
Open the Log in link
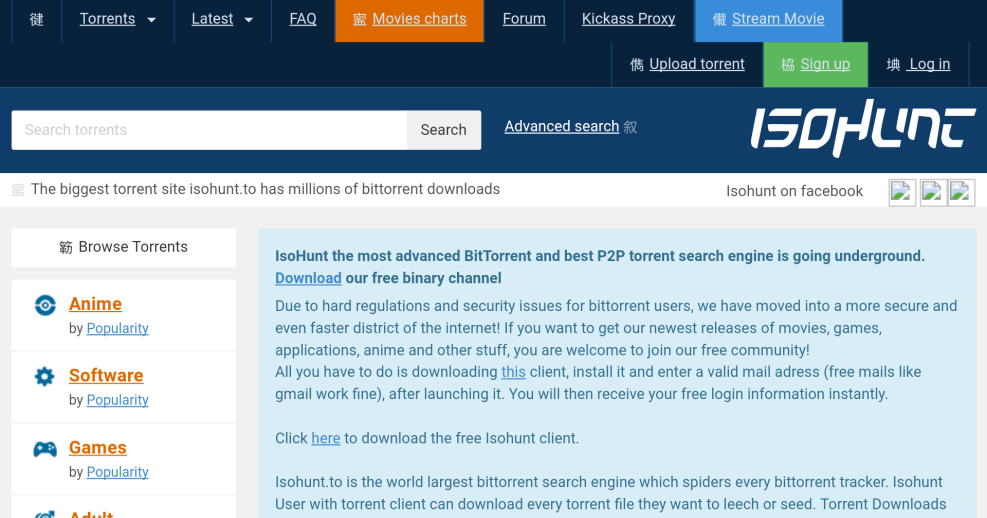[928, 64]
